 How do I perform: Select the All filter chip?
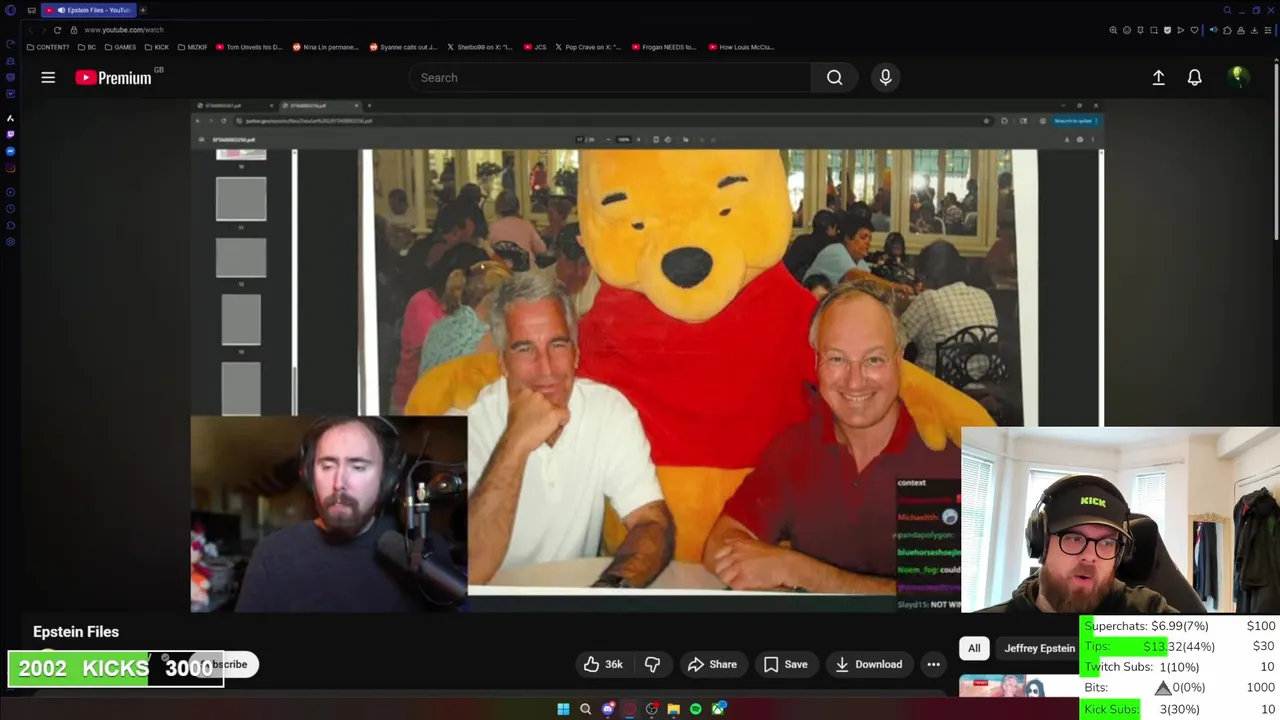click(x=974, y=648)
